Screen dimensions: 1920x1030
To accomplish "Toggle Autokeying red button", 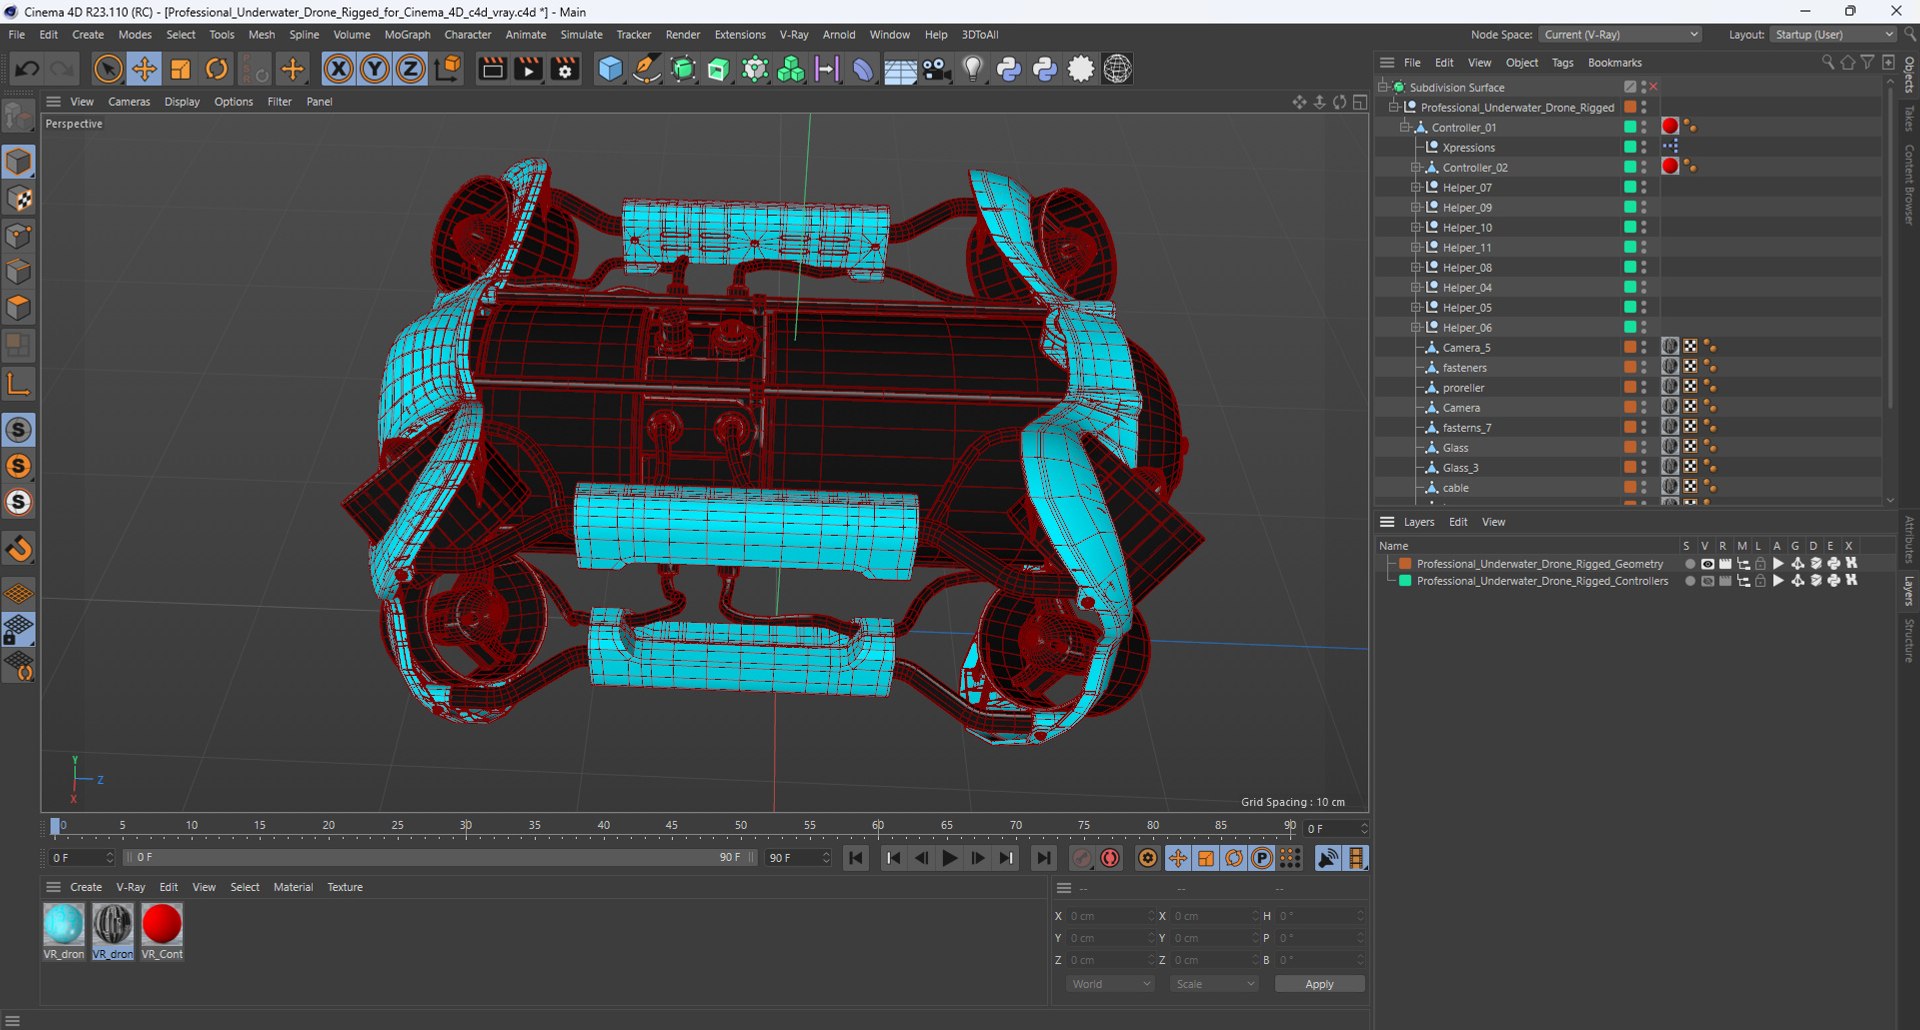I will tap(1110, 858).
